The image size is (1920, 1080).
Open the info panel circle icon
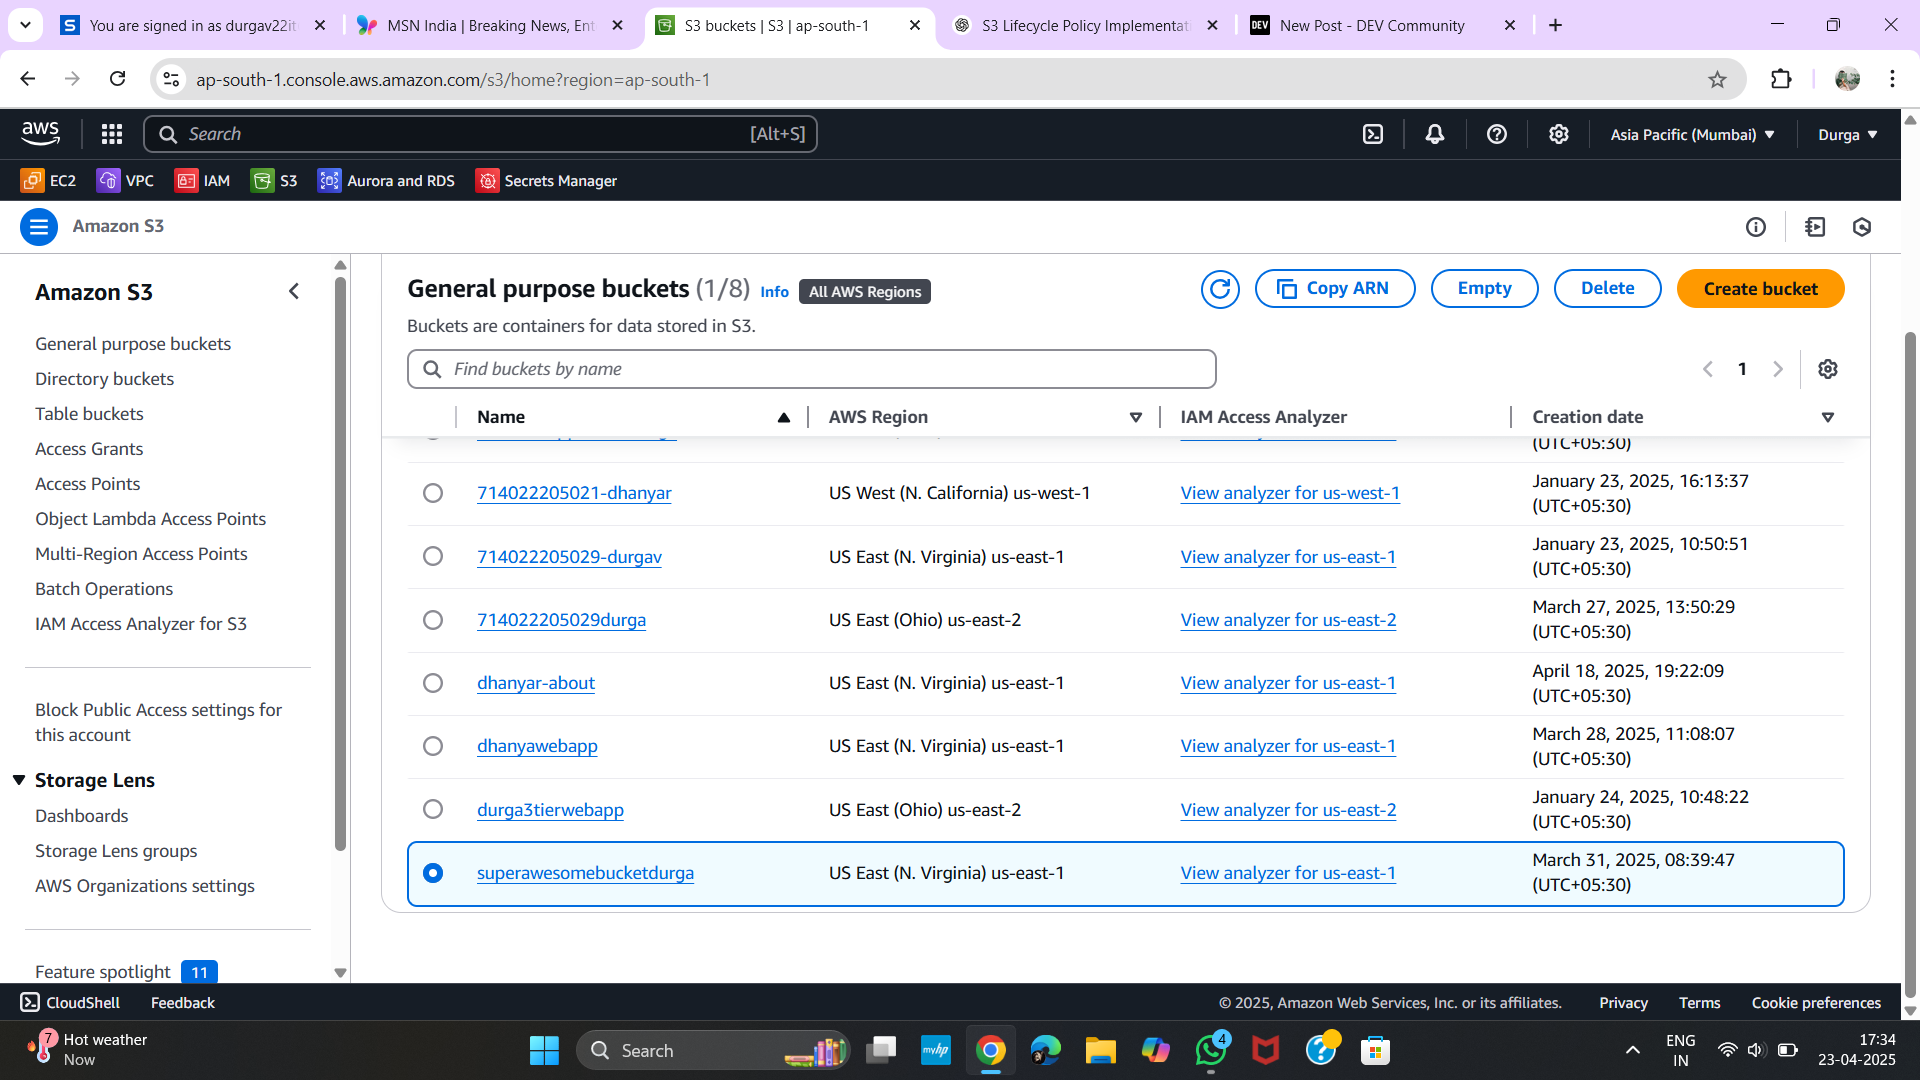(x=1756, y=227)
